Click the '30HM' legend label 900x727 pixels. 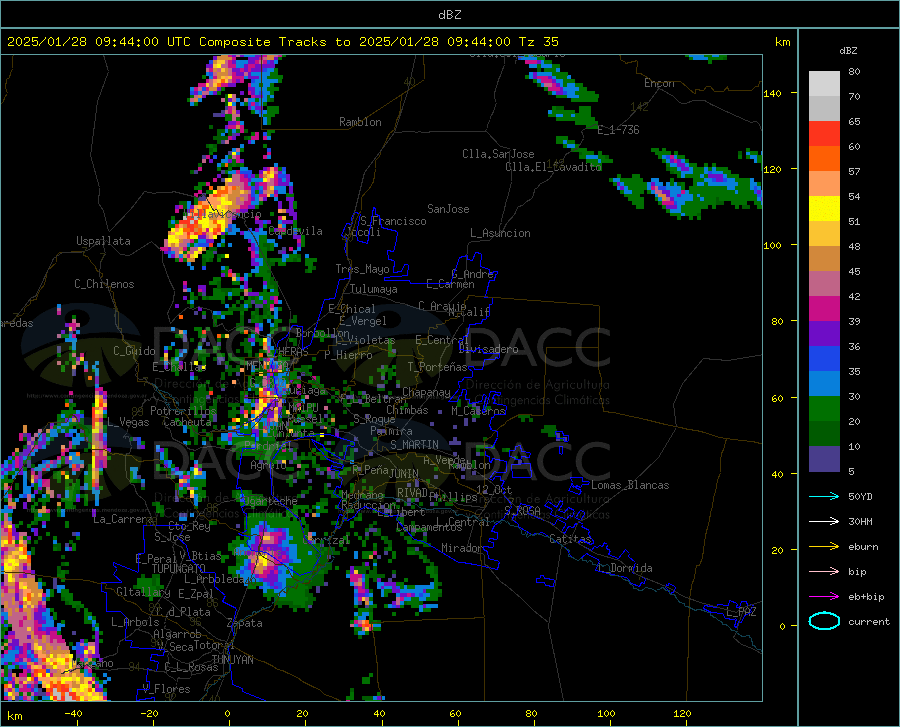860,522
